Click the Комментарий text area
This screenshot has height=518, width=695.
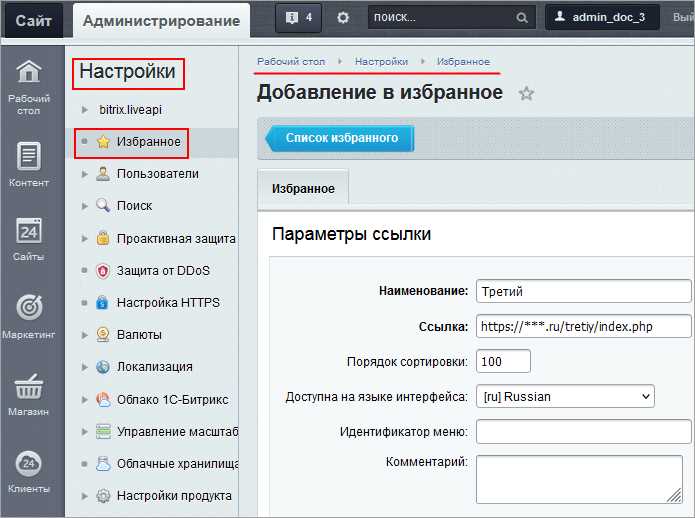[x=579, y=479]
